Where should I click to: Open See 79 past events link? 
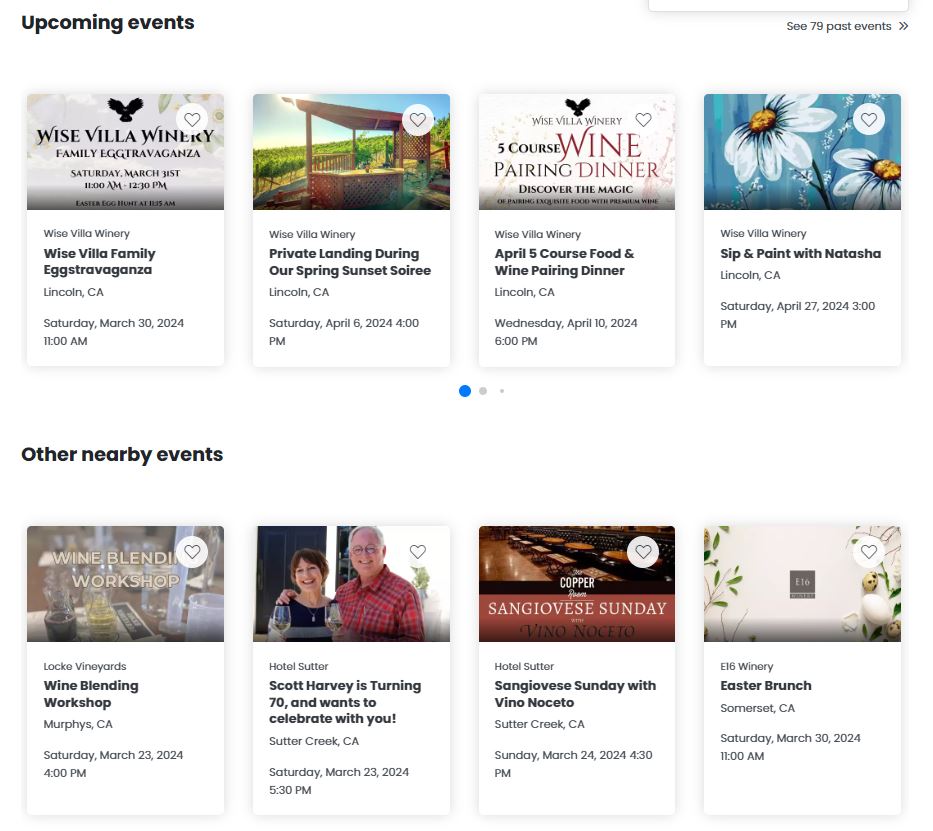[x=838, y=27]
